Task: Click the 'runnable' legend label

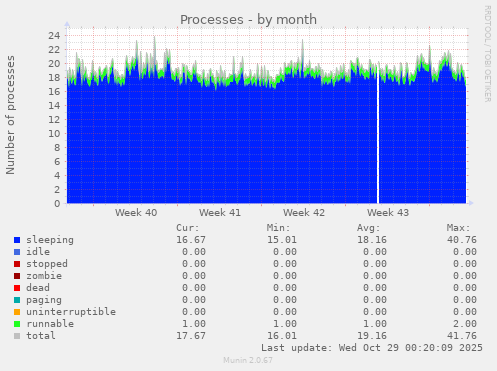Action: 50,324
